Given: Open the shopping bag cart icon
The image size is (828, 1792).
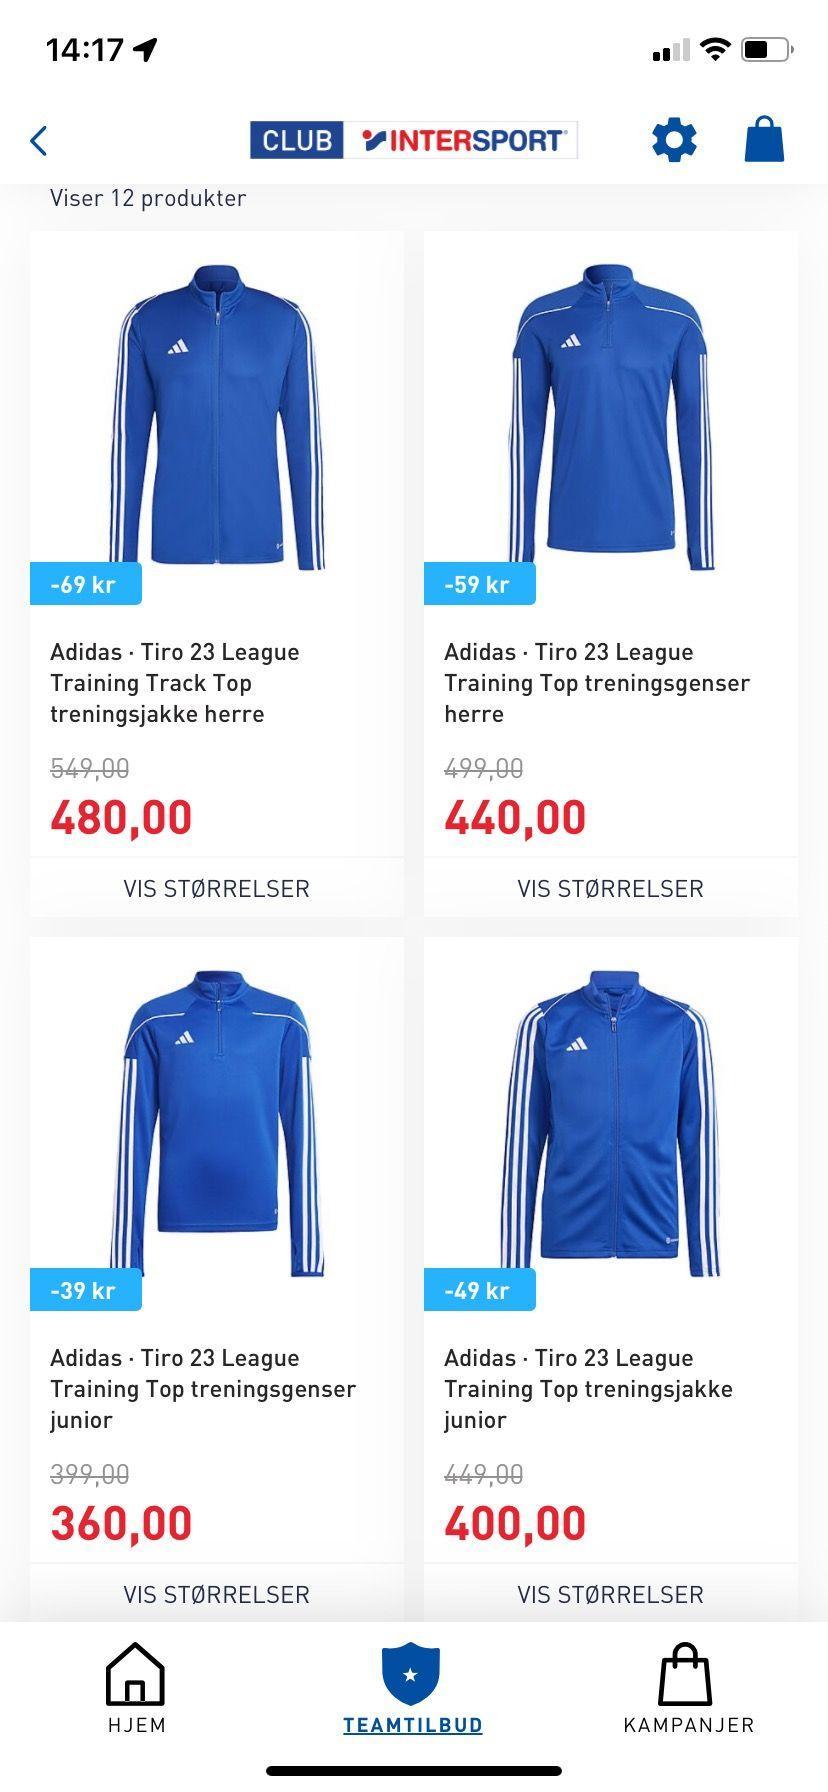Looking at the screenshot, I should coord(765,139).
